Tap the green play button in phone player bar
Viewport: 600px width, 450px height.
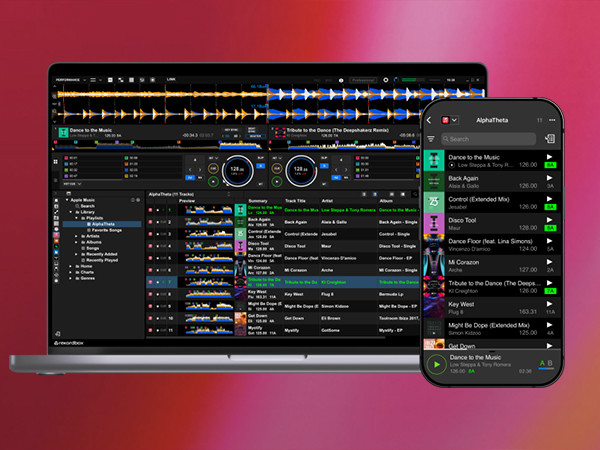click(x=437, y=365)
